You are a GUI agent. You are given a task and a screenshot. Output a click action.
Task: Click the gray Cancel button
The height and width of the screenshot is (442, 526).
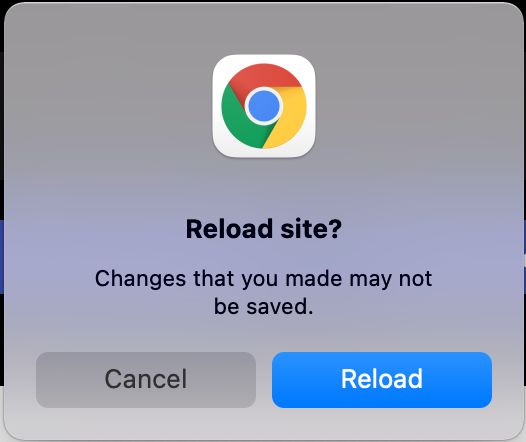146,380
